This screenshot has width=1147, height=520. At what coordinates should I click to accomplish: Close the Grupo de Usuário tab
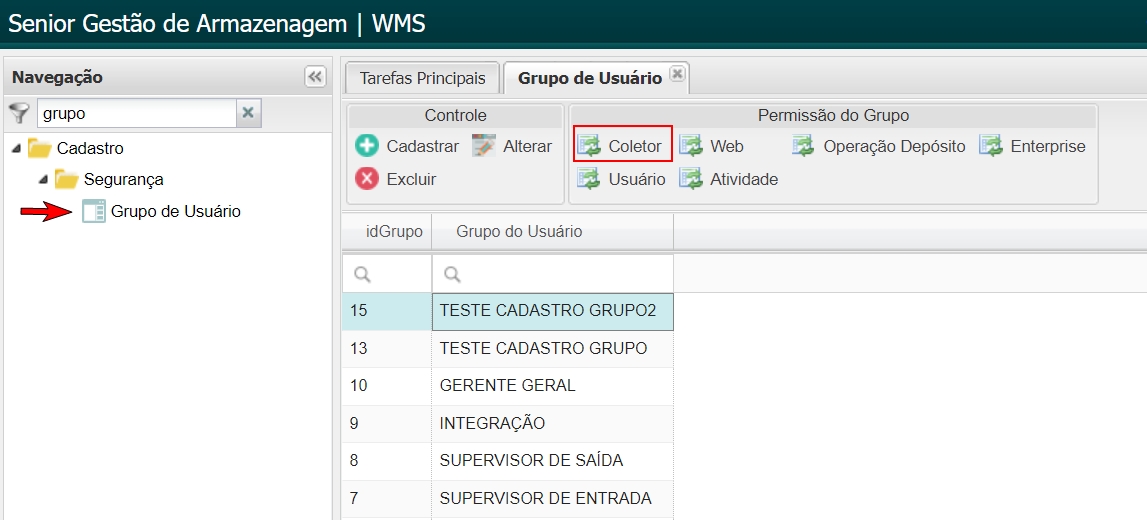[x=677, y=73]
